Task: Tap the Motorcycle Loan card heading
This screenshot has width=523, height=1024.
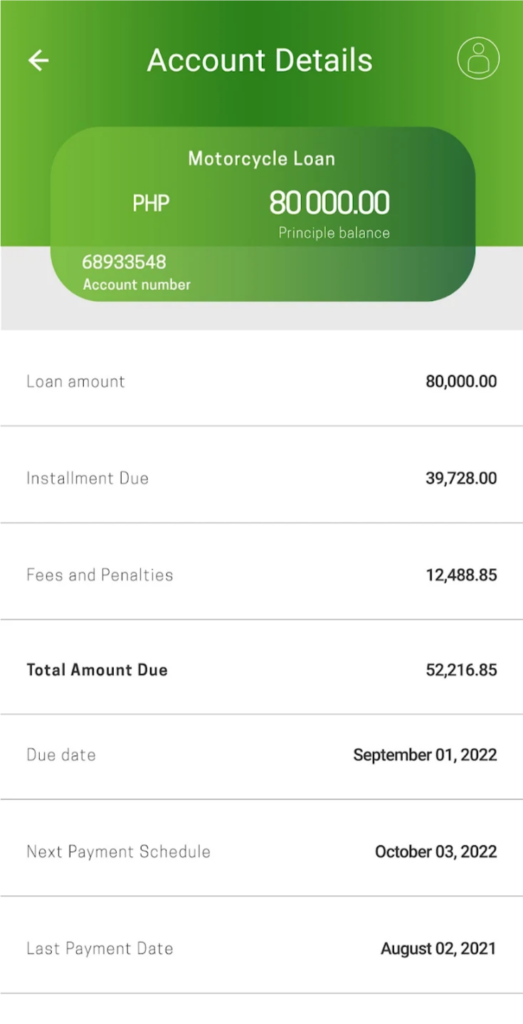Action: pos(261,158)
